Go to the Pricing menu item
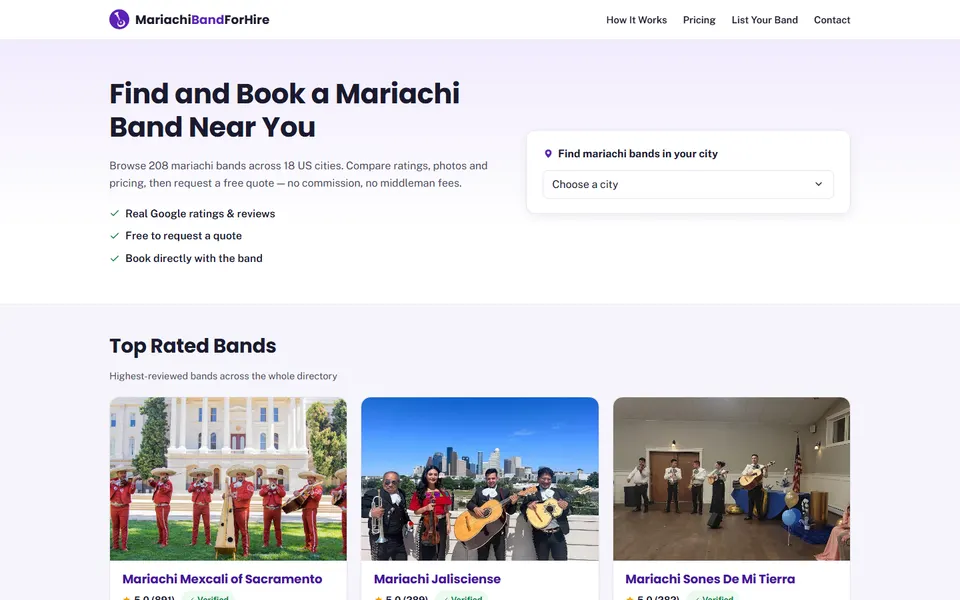Screen dimensions: 960x600 pyautogui.click(x=699, y=20)
